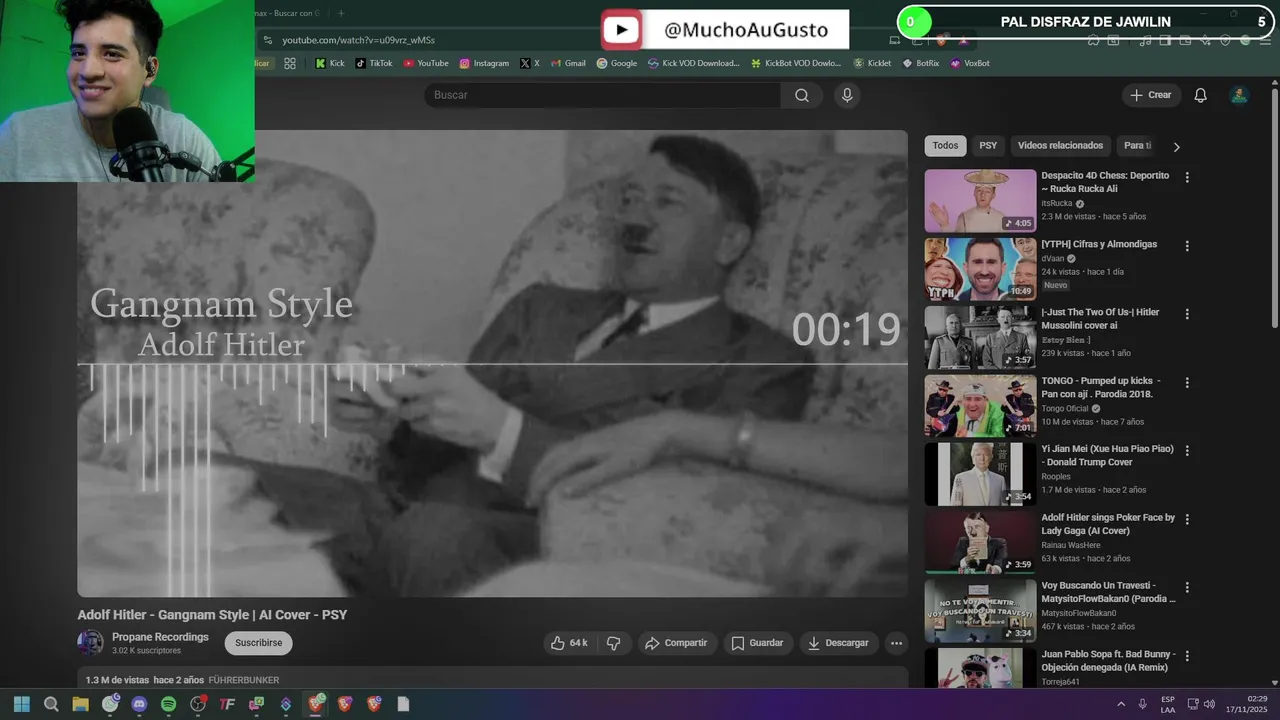Open Spotify from the taskbar
Viewport: 1280px width, 720px height.
click(168, 704)
